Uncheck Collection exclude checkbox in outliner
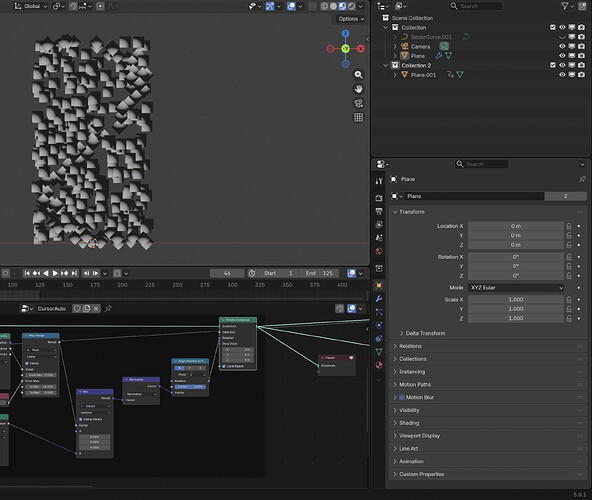This screenshot has height=500, width=592. [552, 28]
